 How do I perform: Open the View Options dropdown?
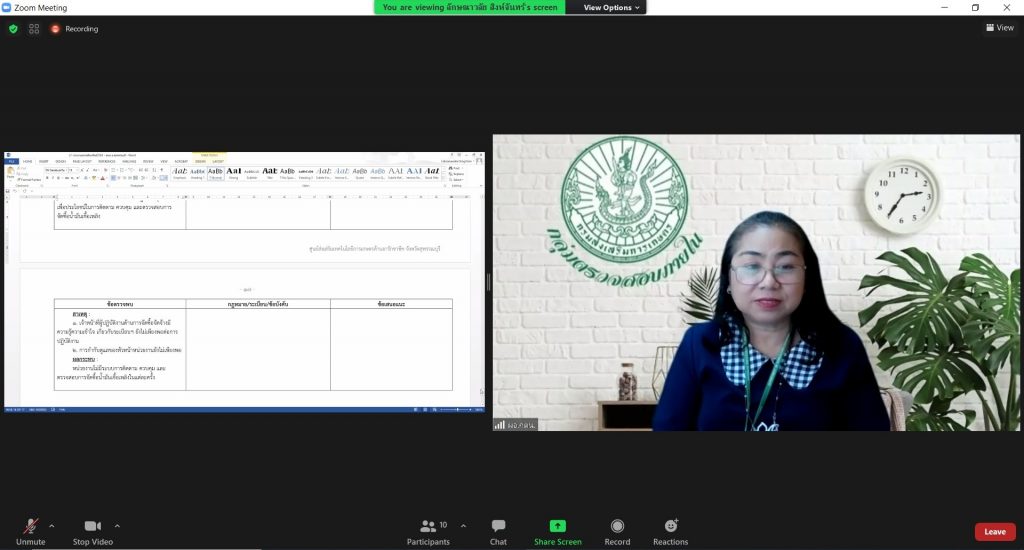coord(612,7)
